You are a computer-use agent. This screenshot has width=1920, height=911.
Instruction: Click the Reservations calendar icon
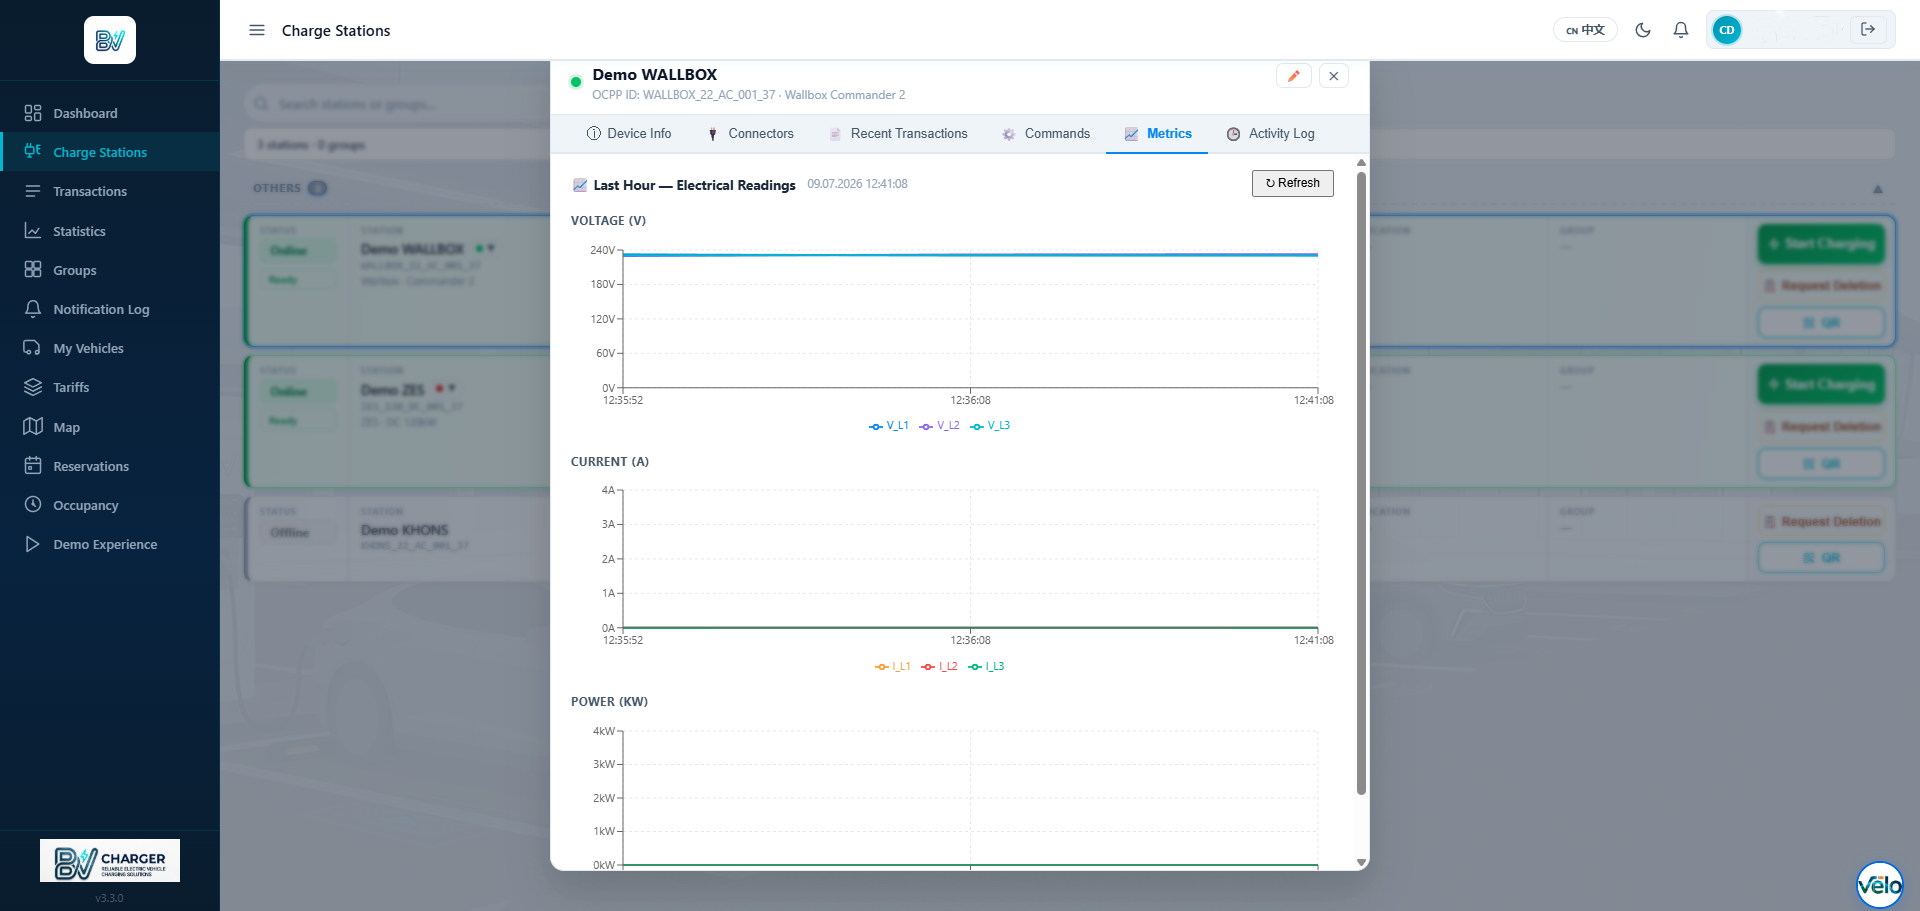coord(33,466)
